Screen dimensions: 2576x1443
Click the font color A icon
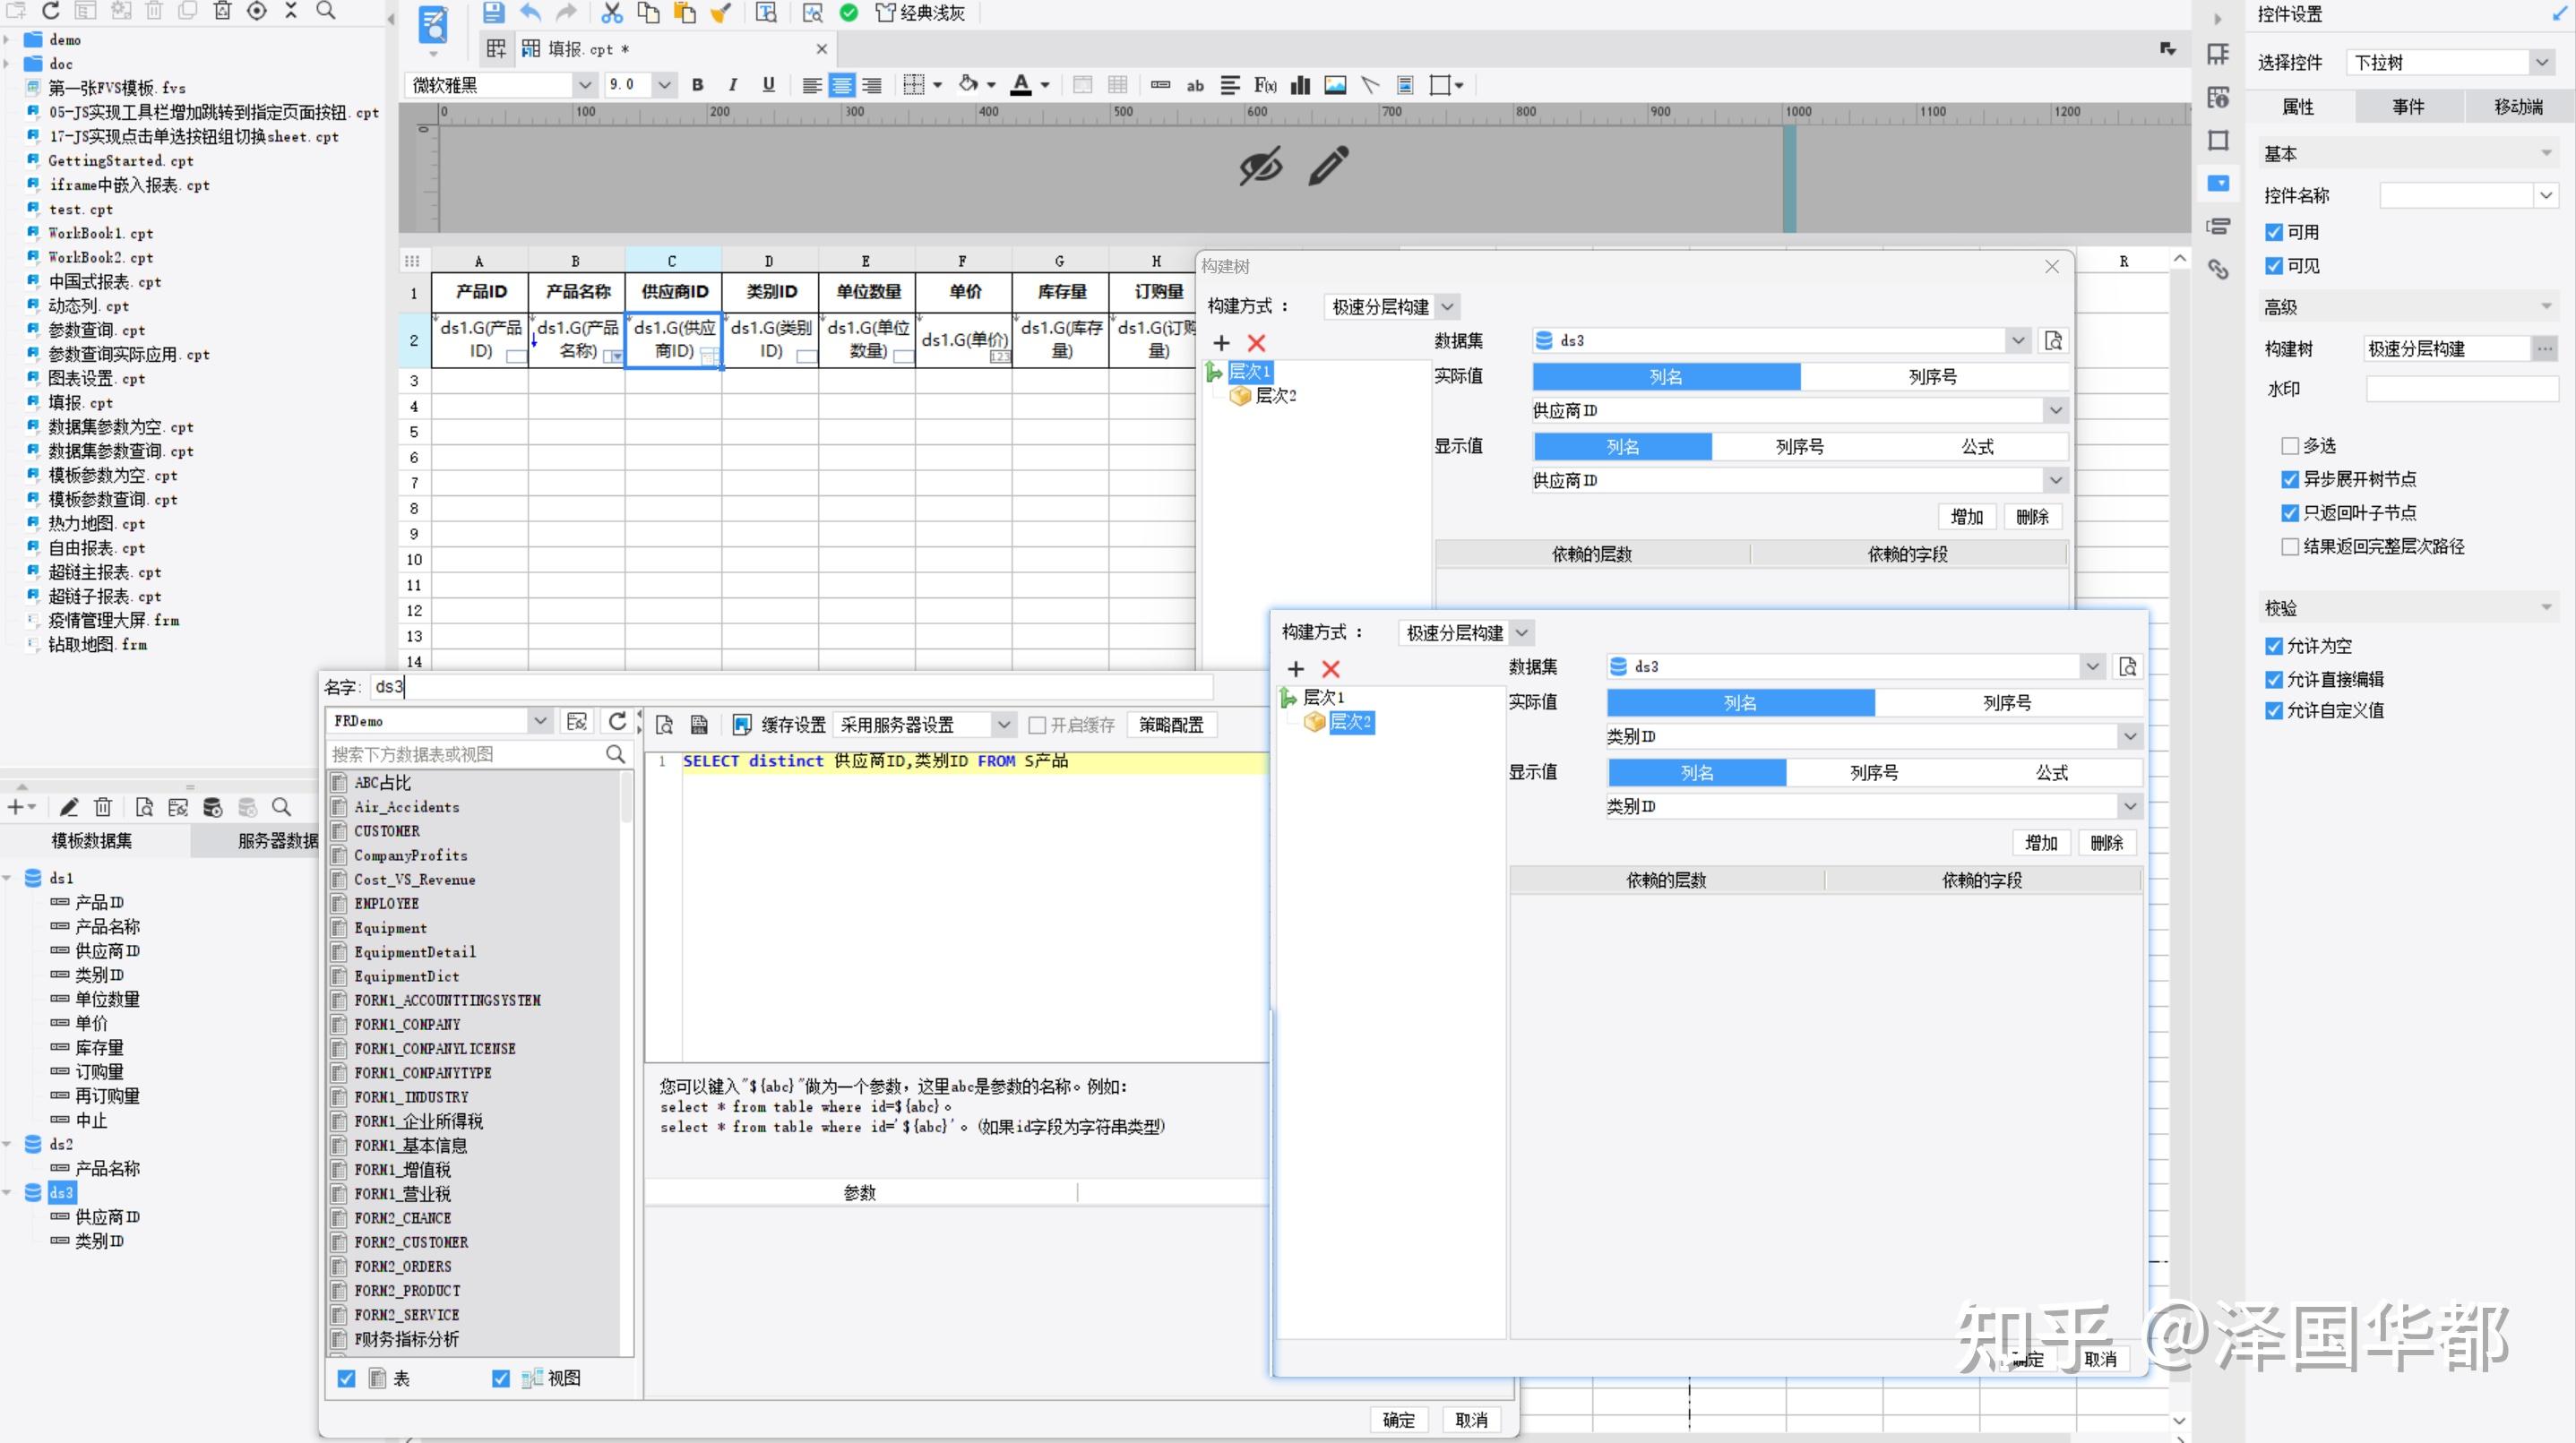coord(1021,85)
